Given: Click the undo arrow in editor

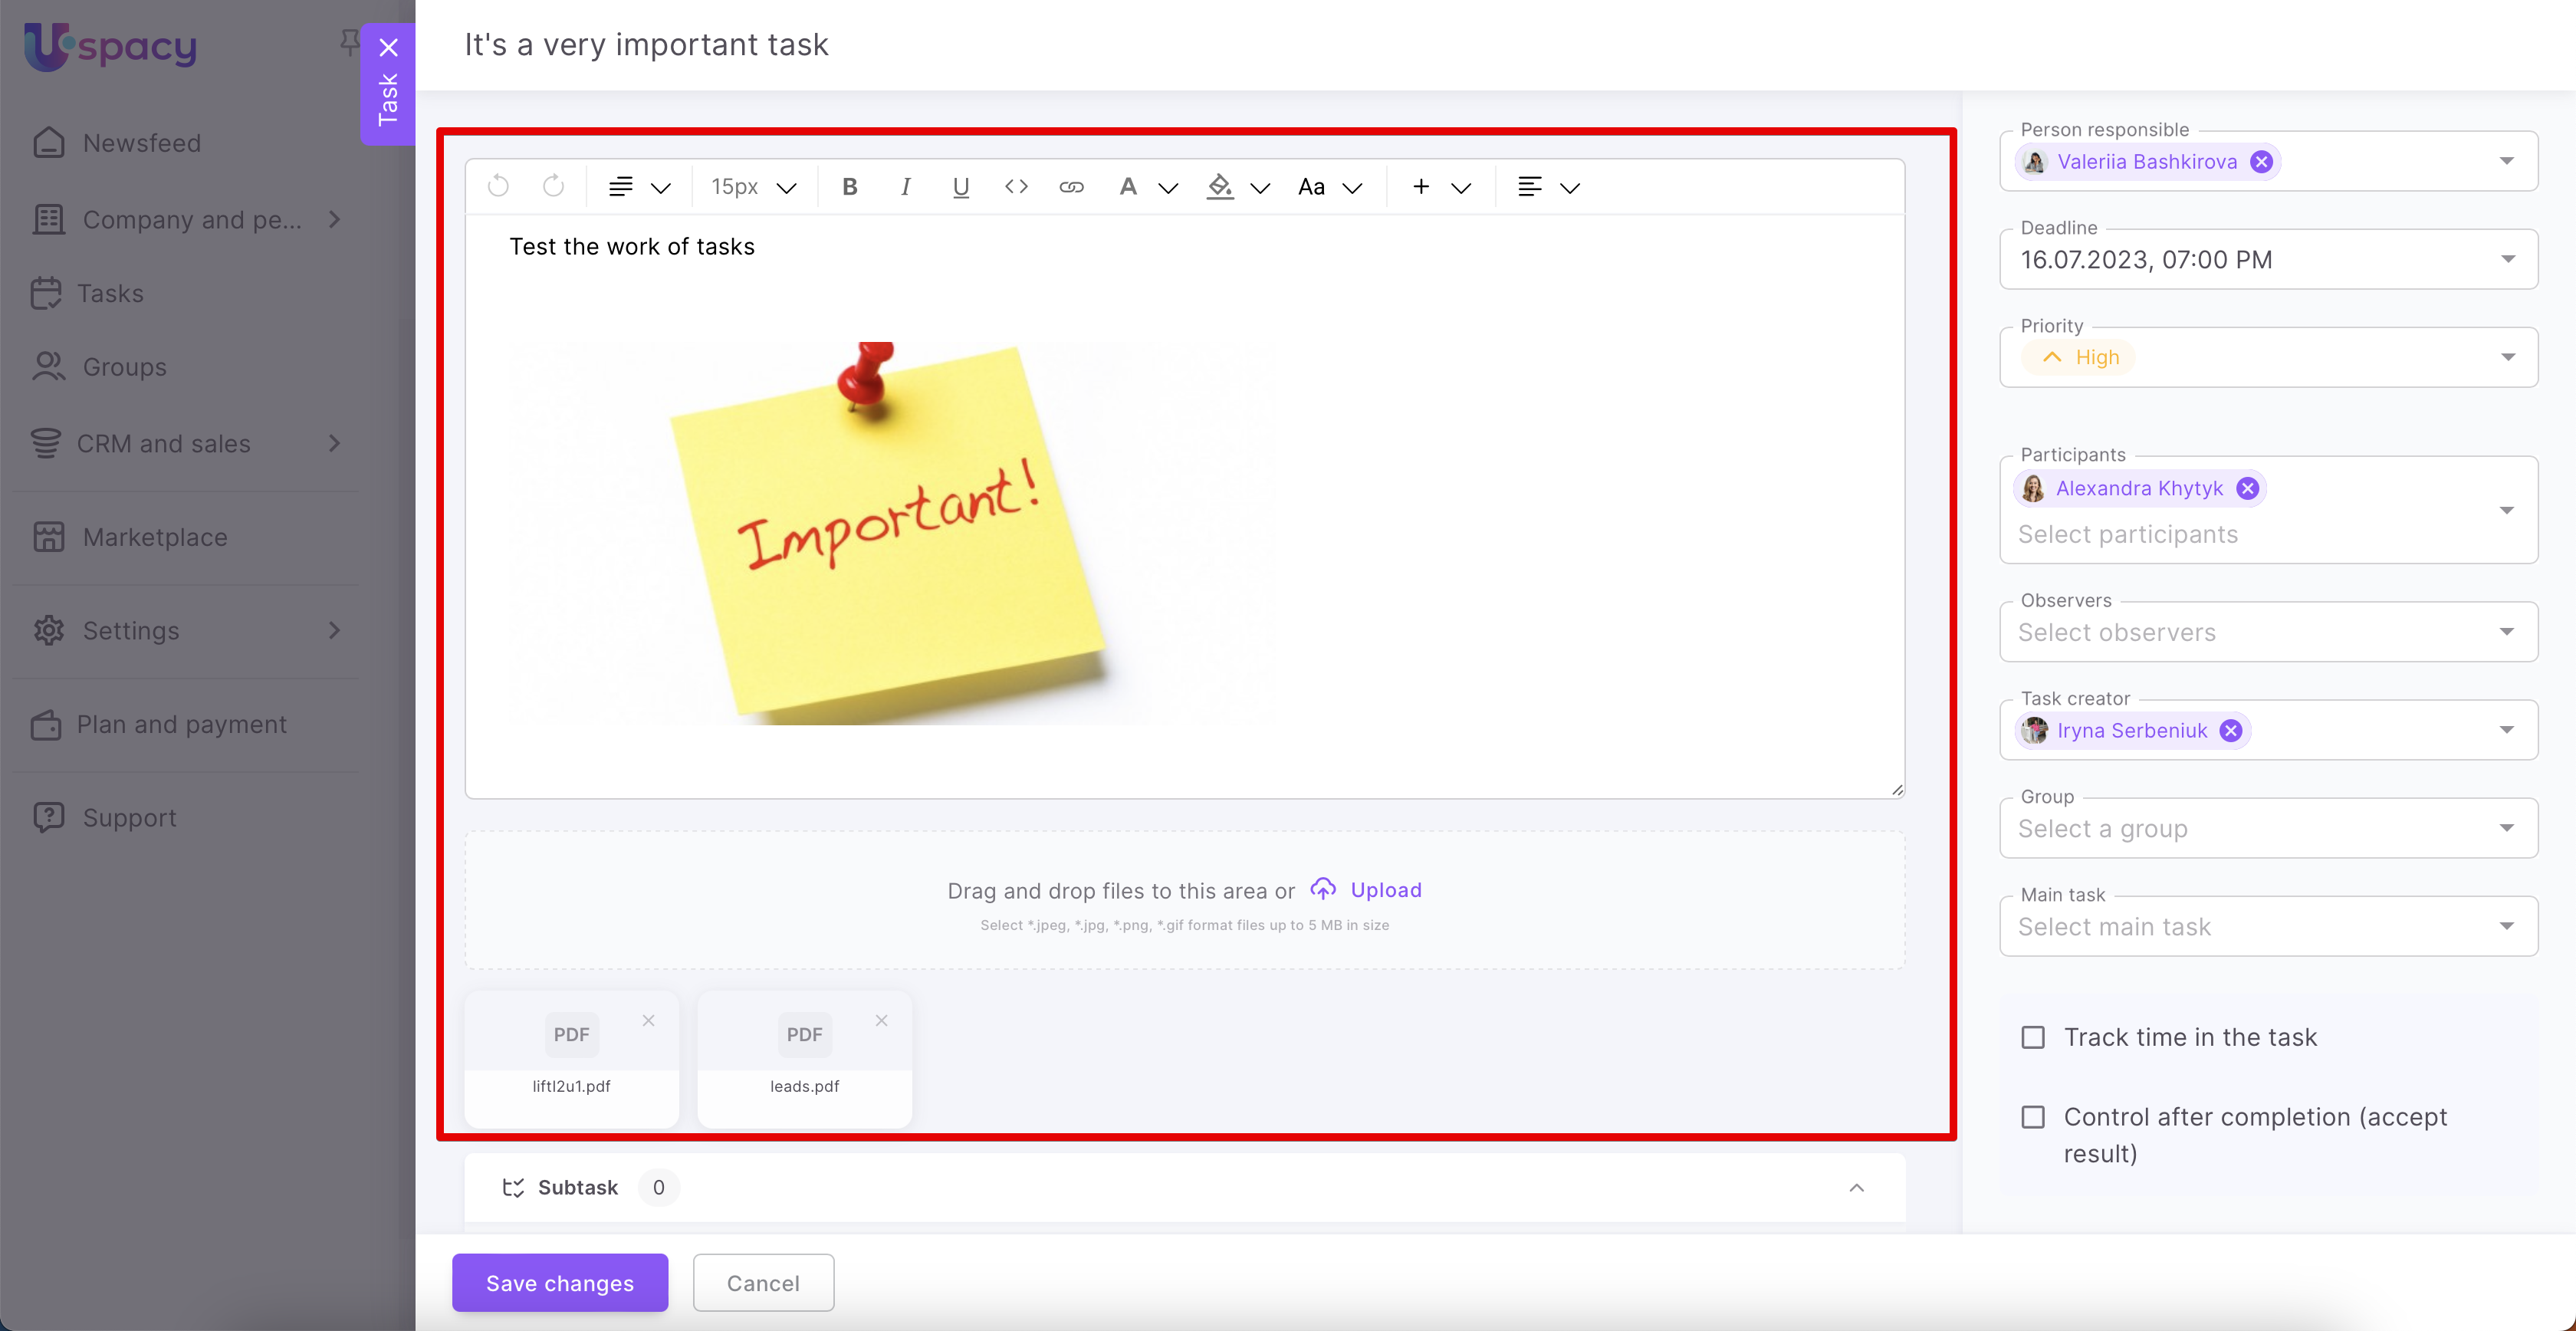Looking at the screenshot, I should (x=498, y=187).
